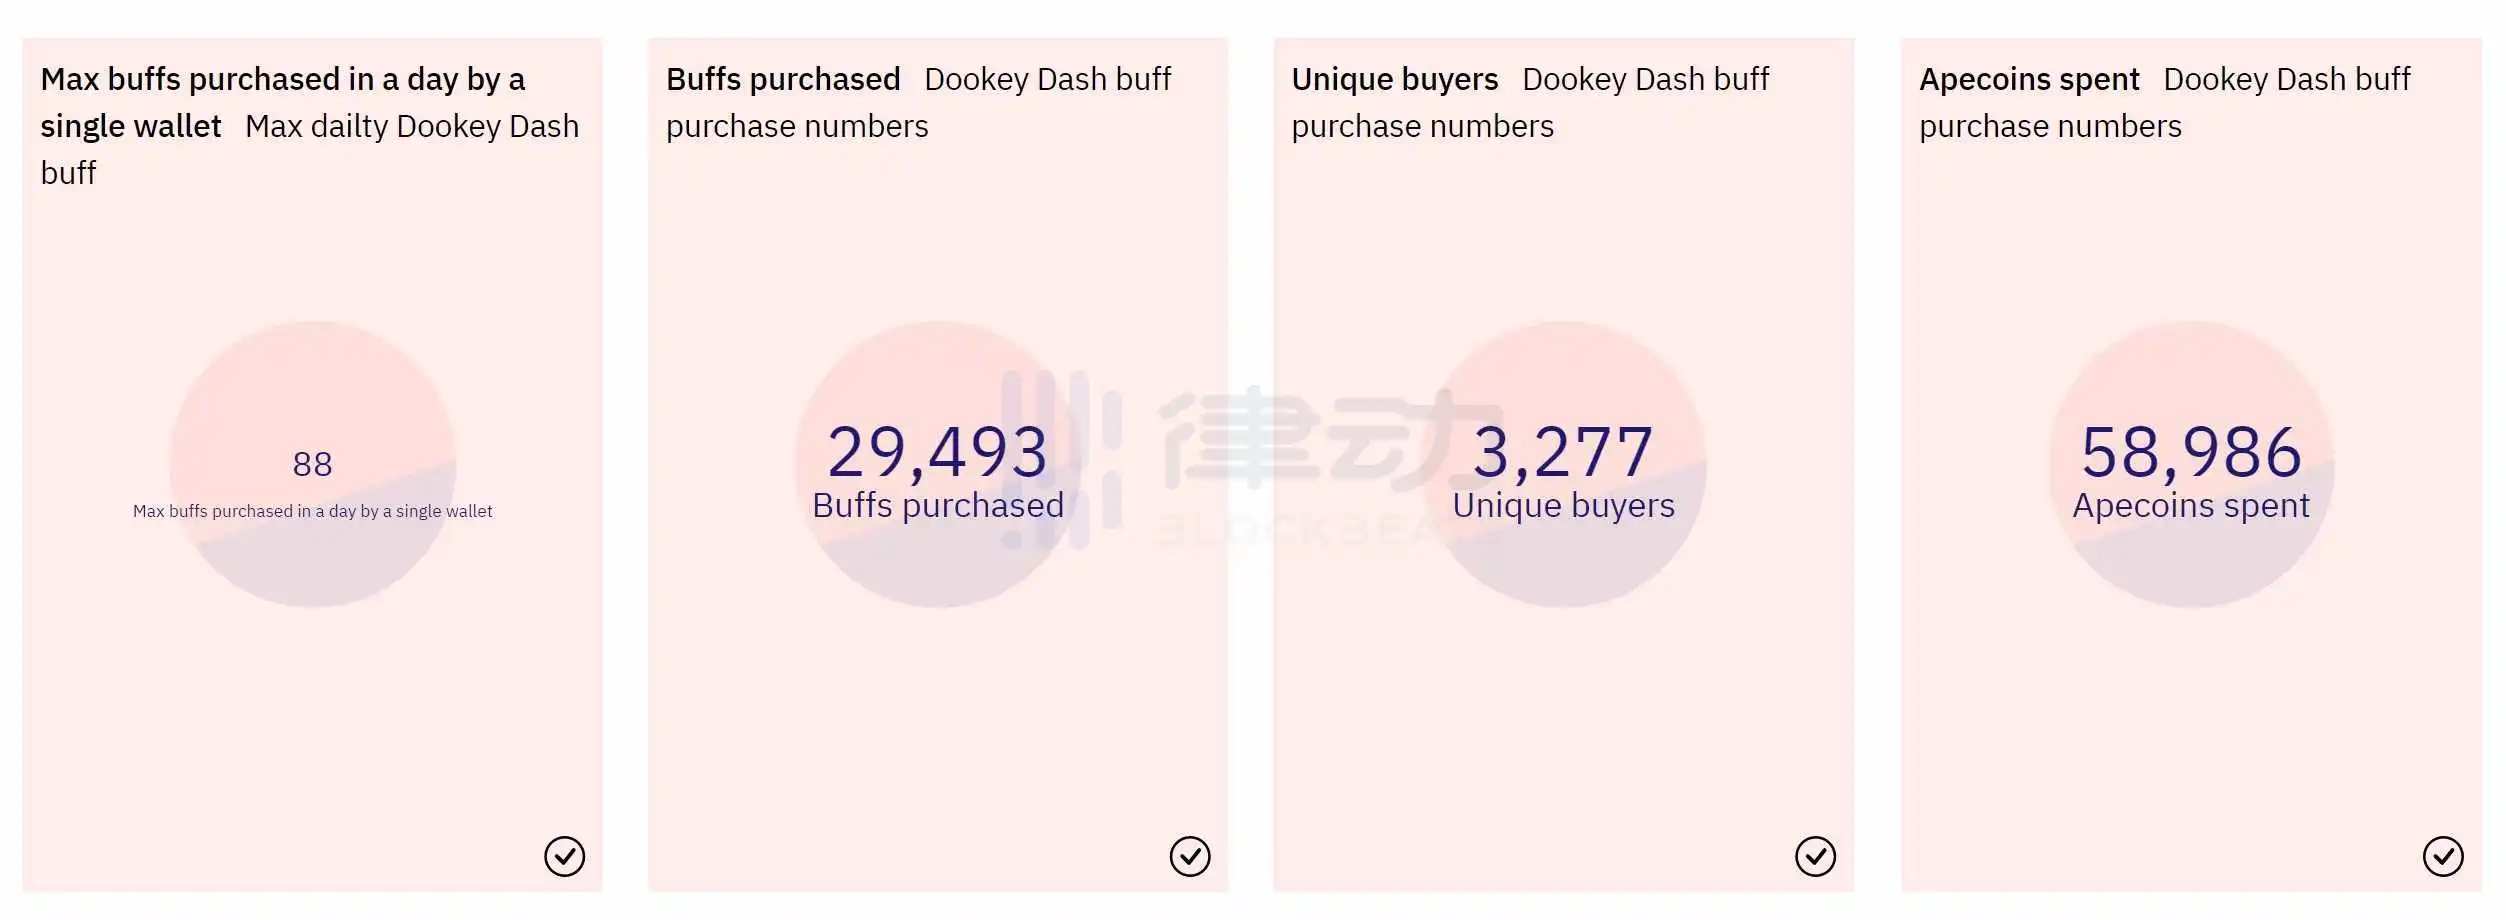Click query subtitle under 'Buffs purchased' title
Viewport: 2506px width, 920px height.
919,103
